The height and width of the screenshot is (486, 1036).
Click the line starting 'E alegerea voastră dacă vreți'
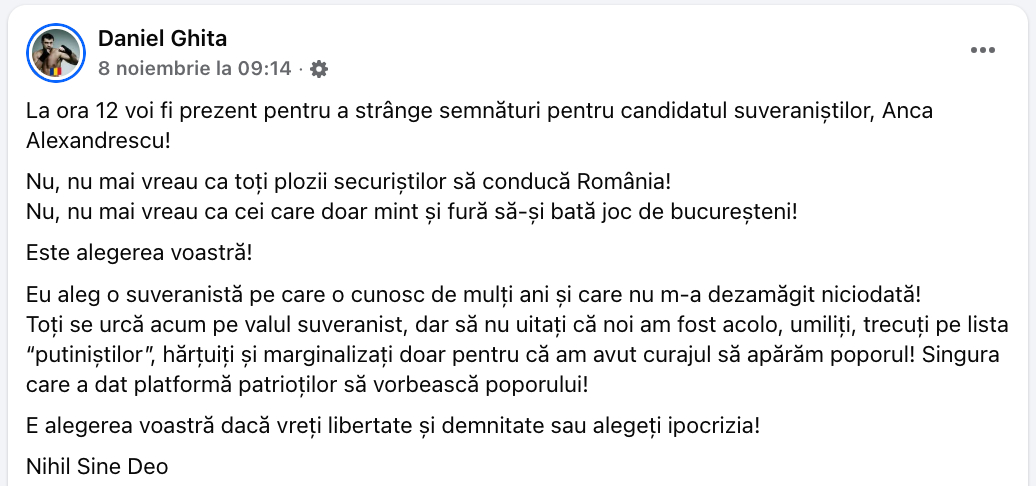tap(392, 424)
